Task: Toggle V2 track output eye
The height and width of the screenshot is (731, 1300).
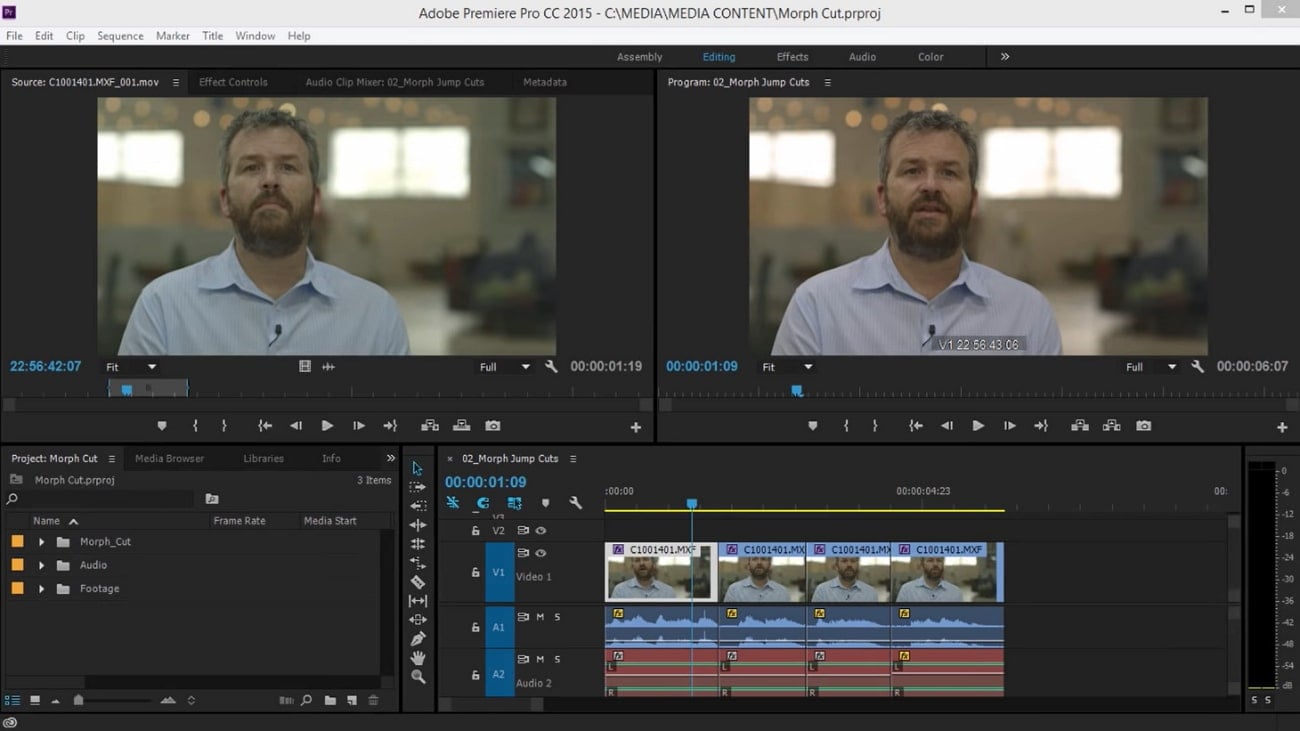Action: (x=541, y=531)
